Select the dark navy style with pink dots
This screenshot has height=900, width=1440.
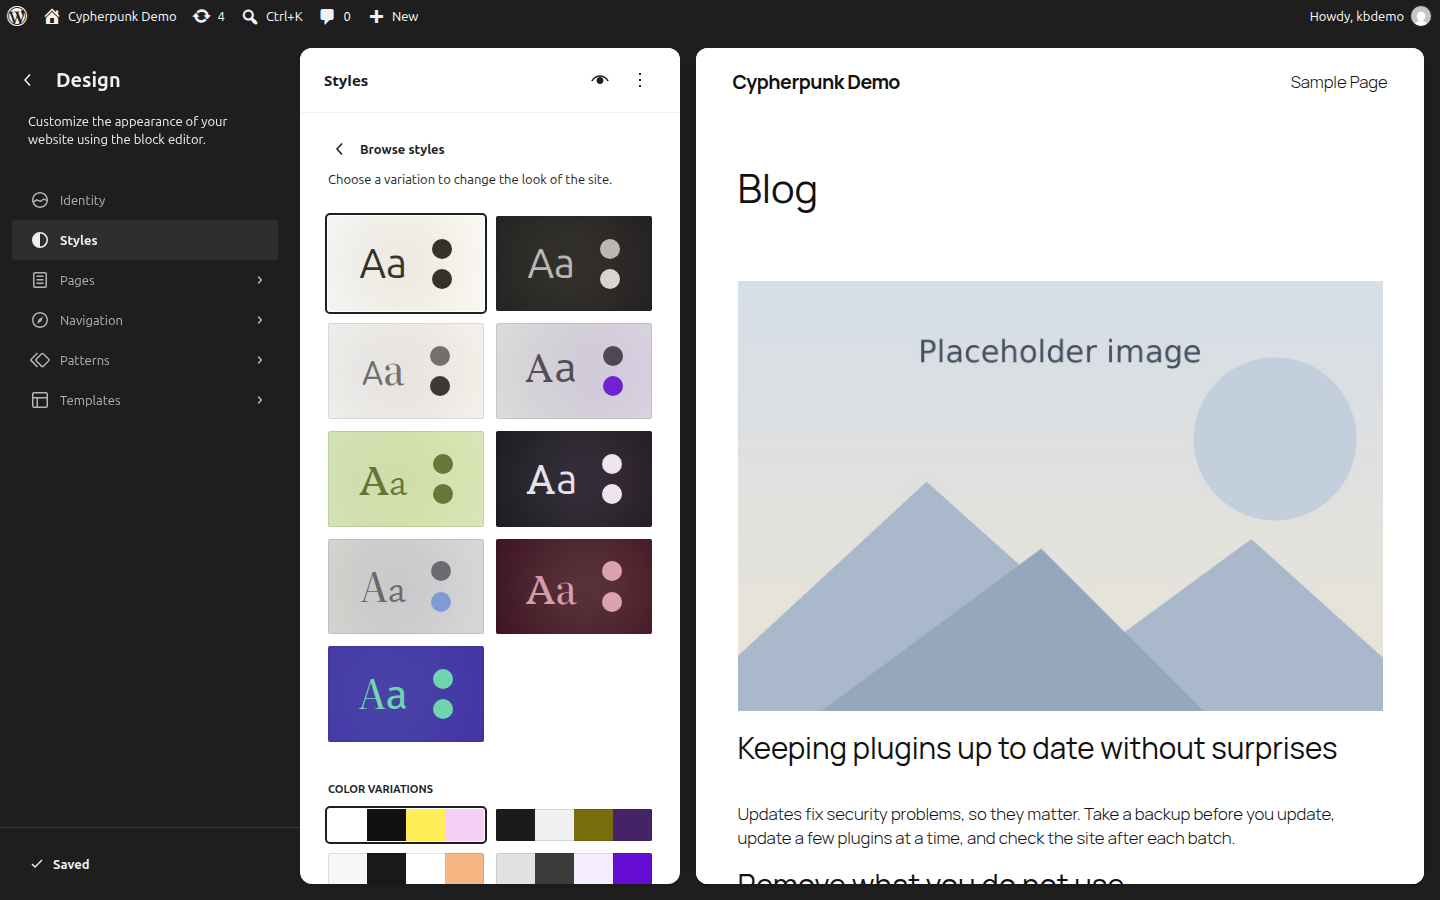click(x=574, y=479)
